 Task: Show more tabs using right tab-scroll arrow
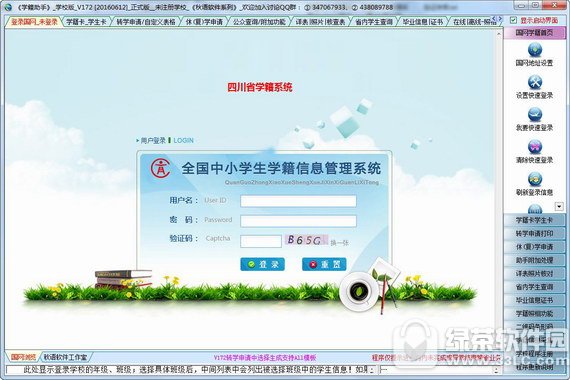click(500, 18)
